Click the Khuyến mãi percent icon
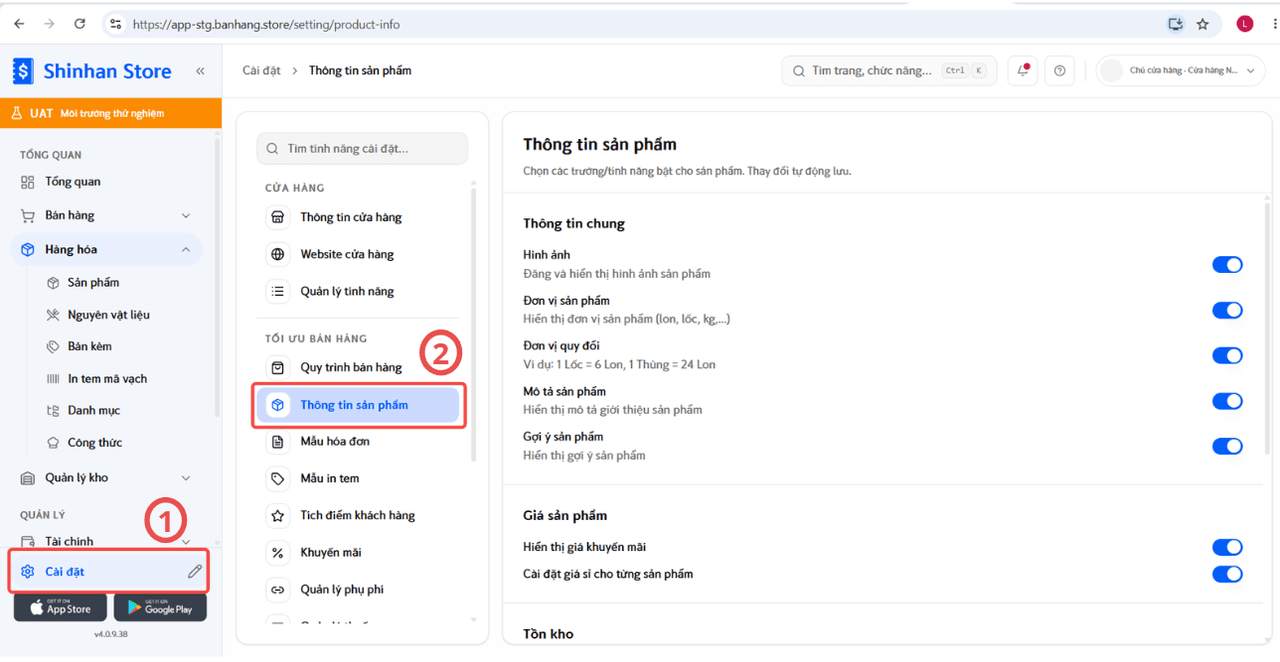This screenshot has width=1280, height=662. click(278, 552)
